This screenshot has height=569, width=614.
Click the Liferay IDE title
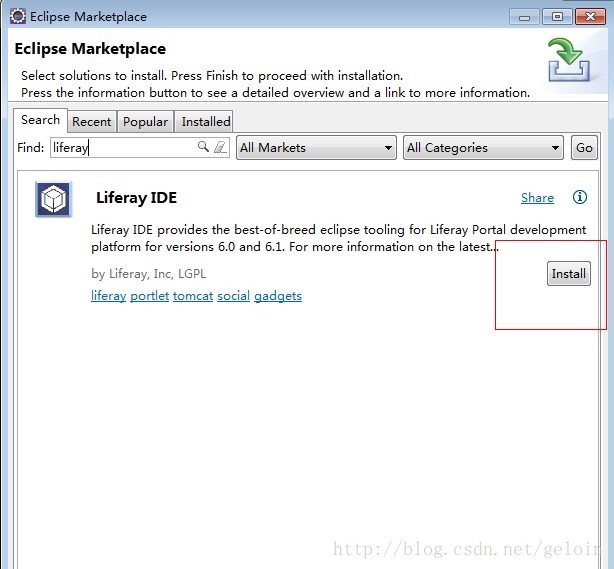click(x=136, y=198)
